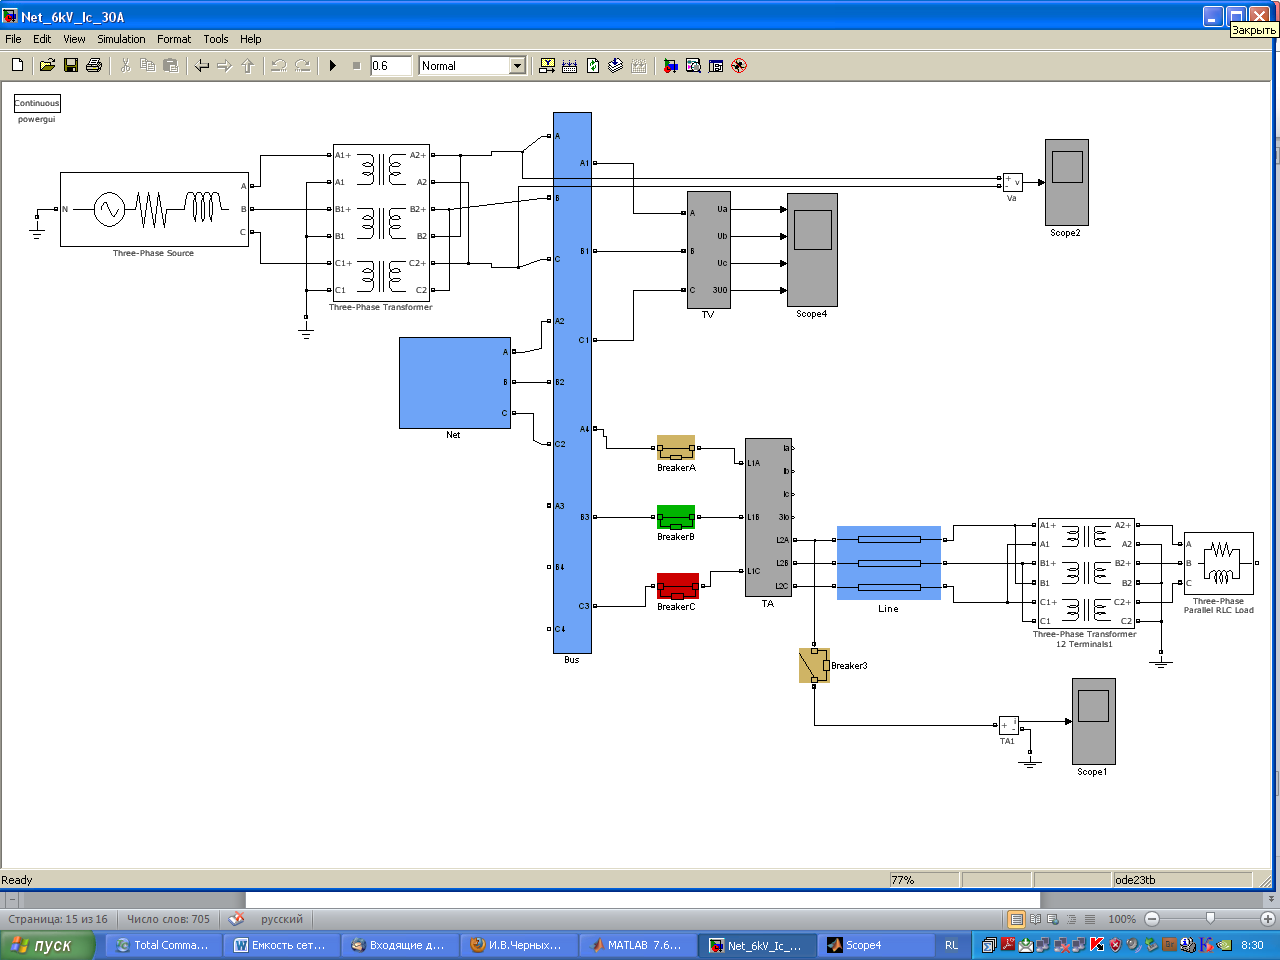The width and height of the screenshot is (1280, 960).
Task: Select the Three-Phase Parallel RLC Load block
Action: 1219,564
